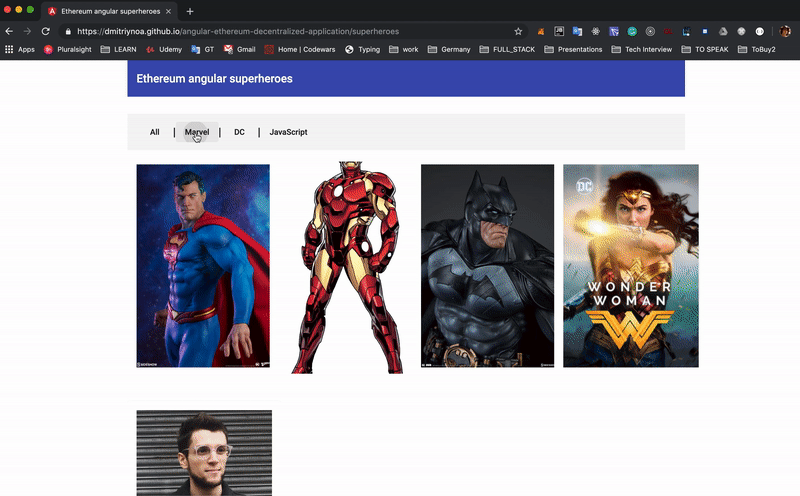Open the Iron Man hero card
Image resolution: width=800 pixels, height=496 pixels.
click(347, 267)
